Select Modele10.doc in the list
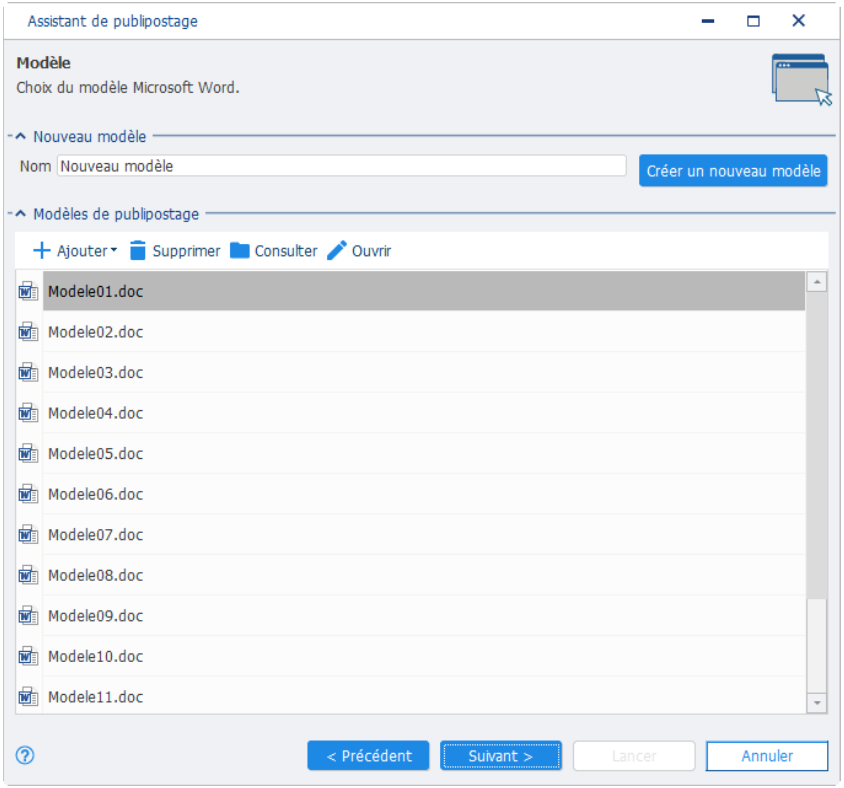 [424, 656]
